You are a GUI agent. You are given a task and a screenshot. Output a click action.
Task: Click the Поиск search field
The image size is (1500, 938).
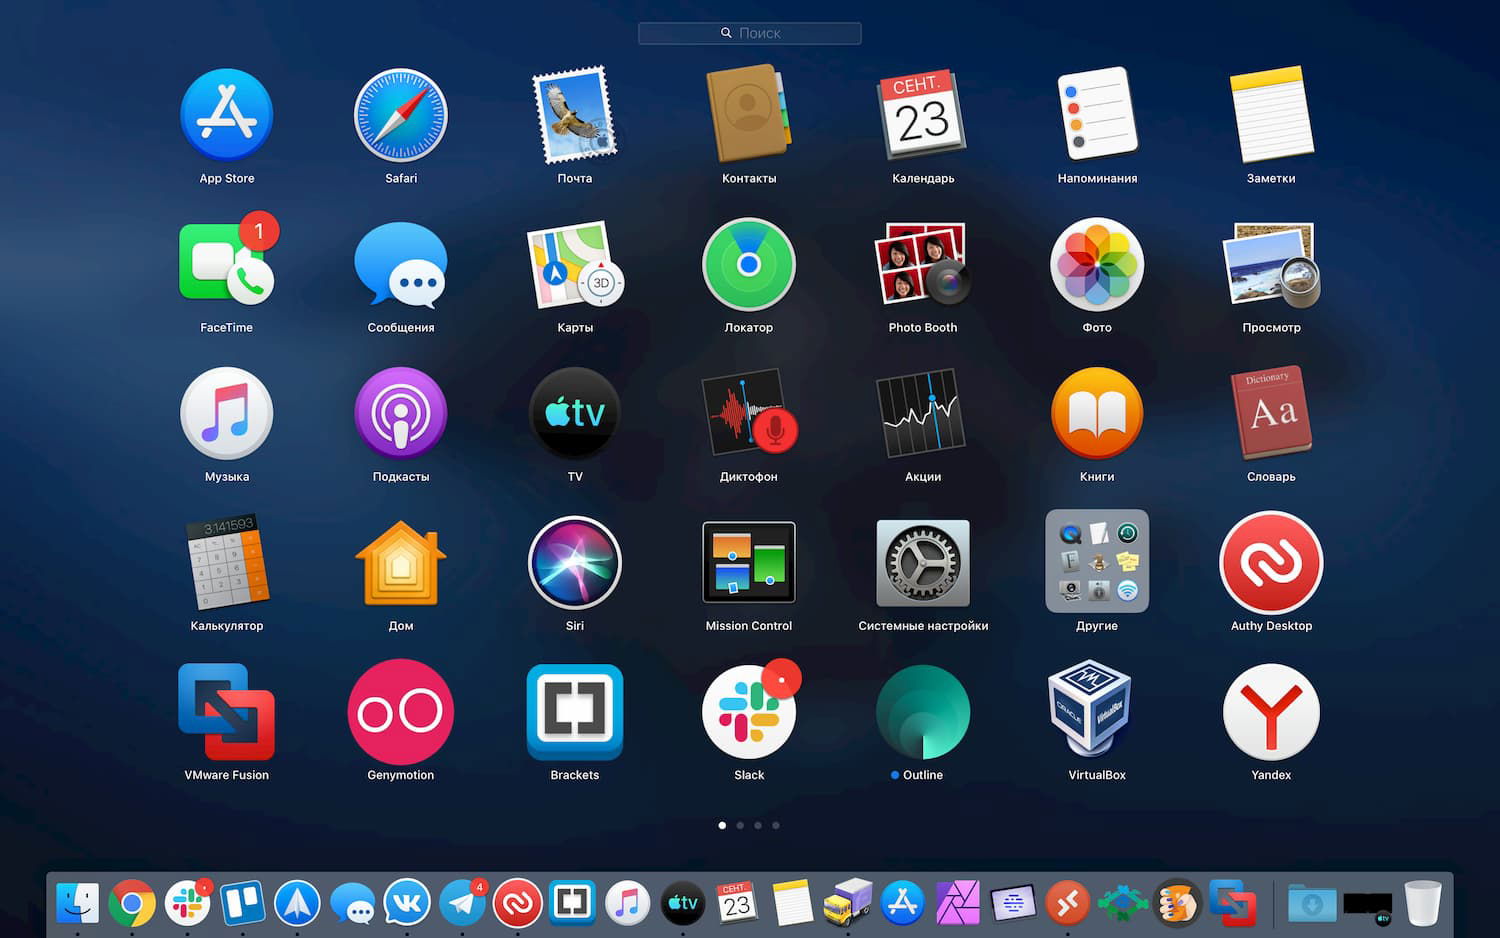click(x=750, y=33)
